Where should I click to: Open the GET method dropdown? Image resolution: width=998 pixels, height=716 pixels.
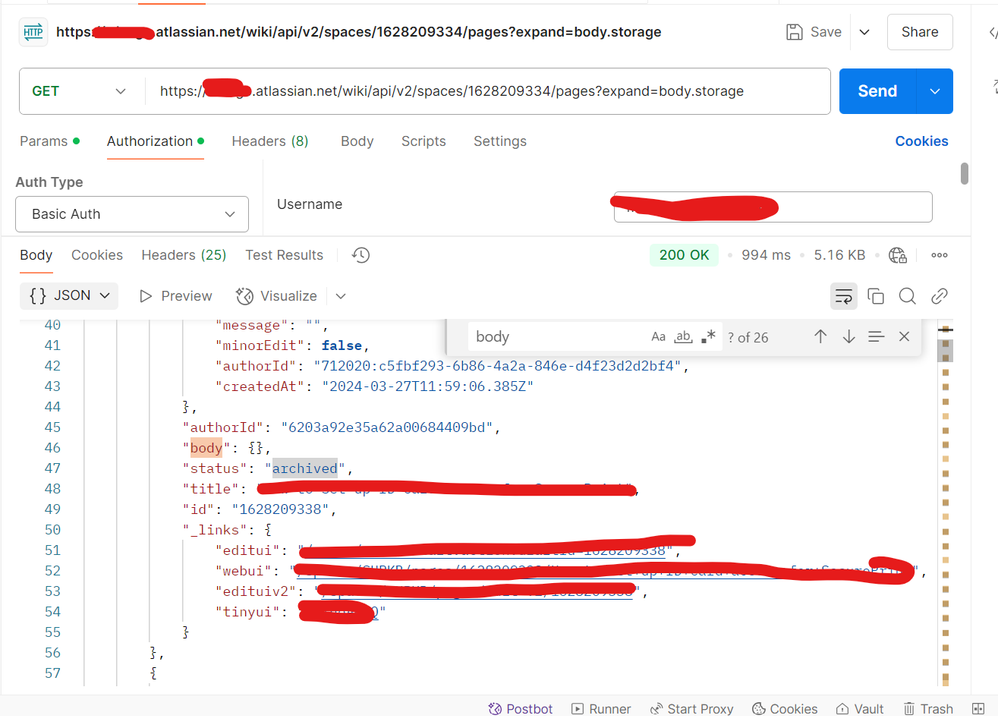pos(78,91)
